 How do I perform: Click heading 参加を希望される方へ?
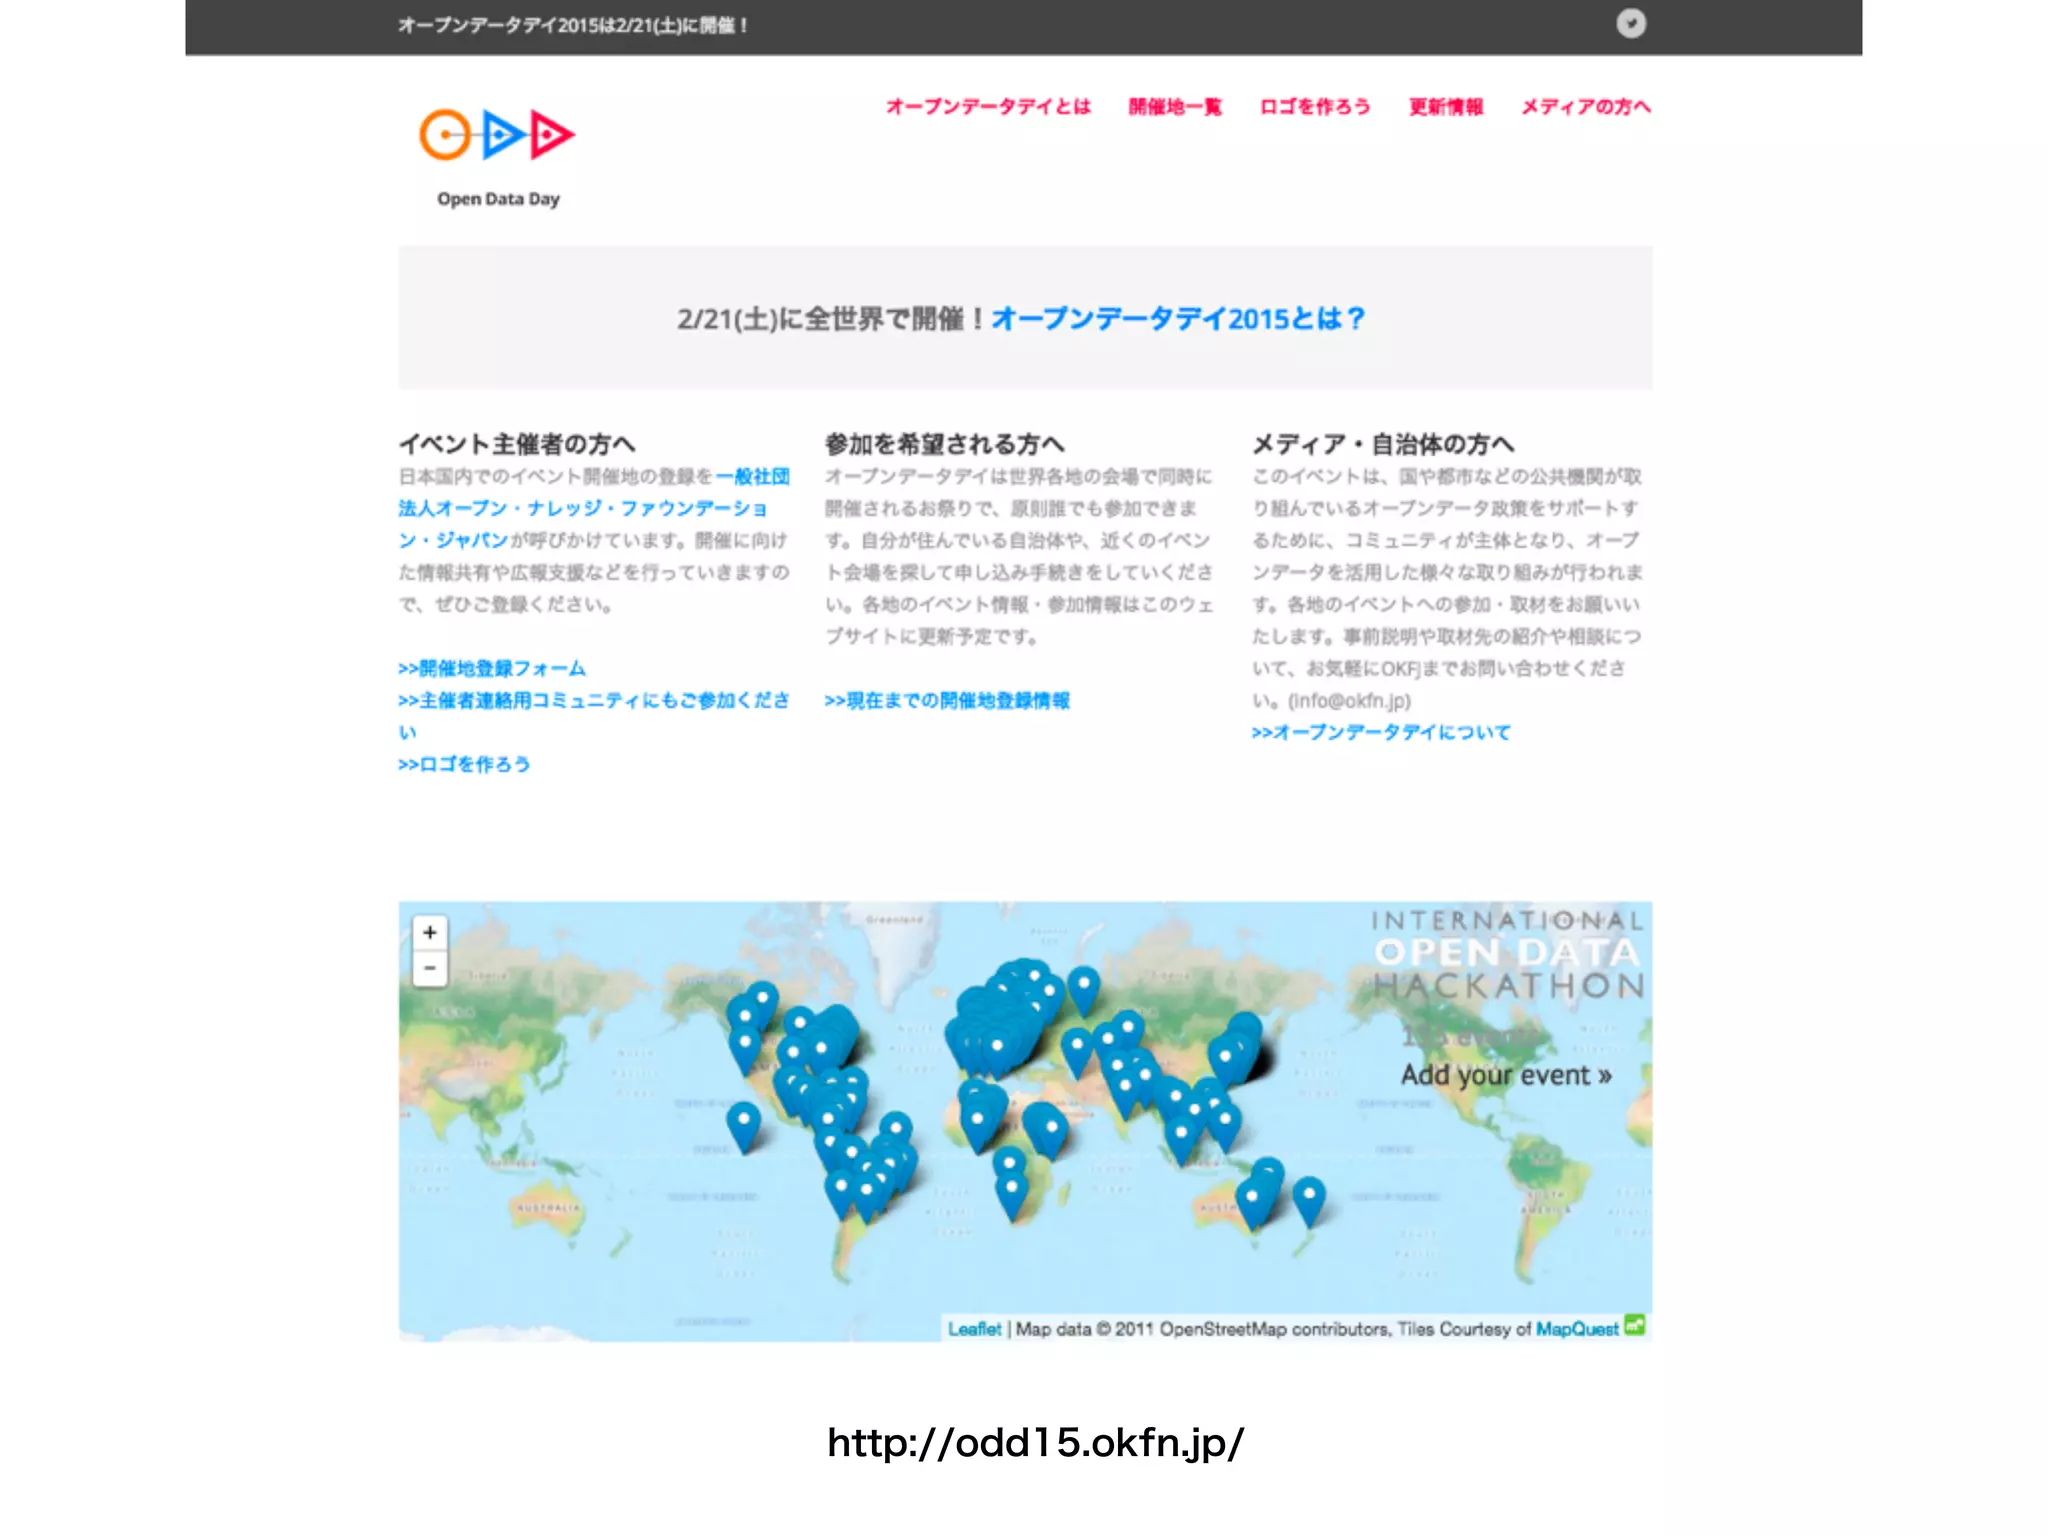[945, 444]
